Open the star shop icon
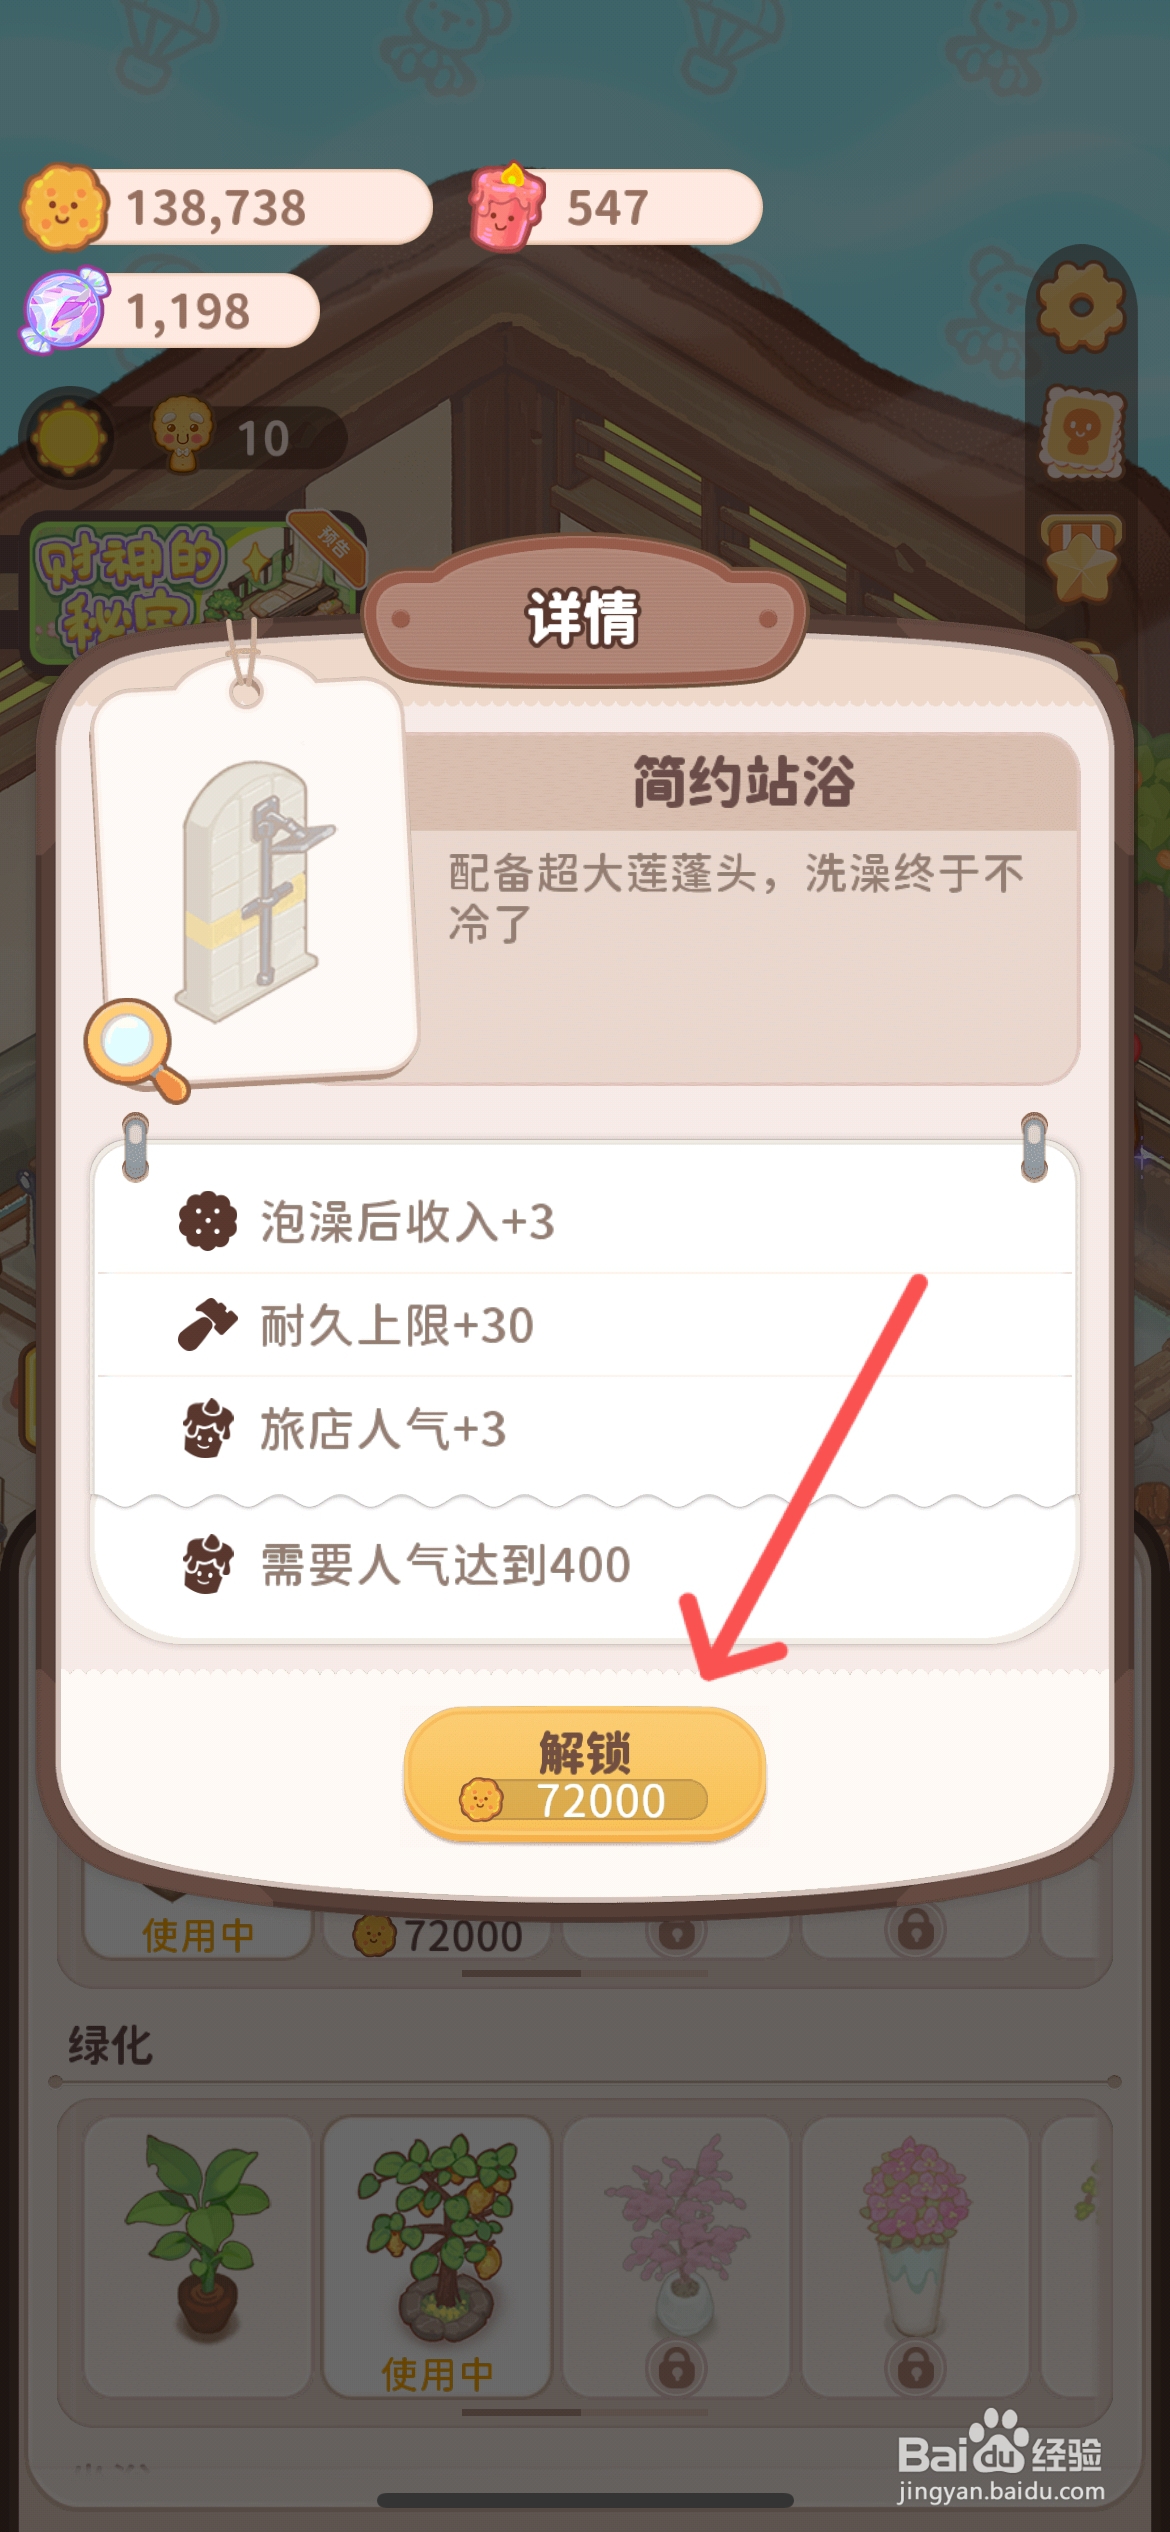1170x2532 pixels. pos(1082,557)
